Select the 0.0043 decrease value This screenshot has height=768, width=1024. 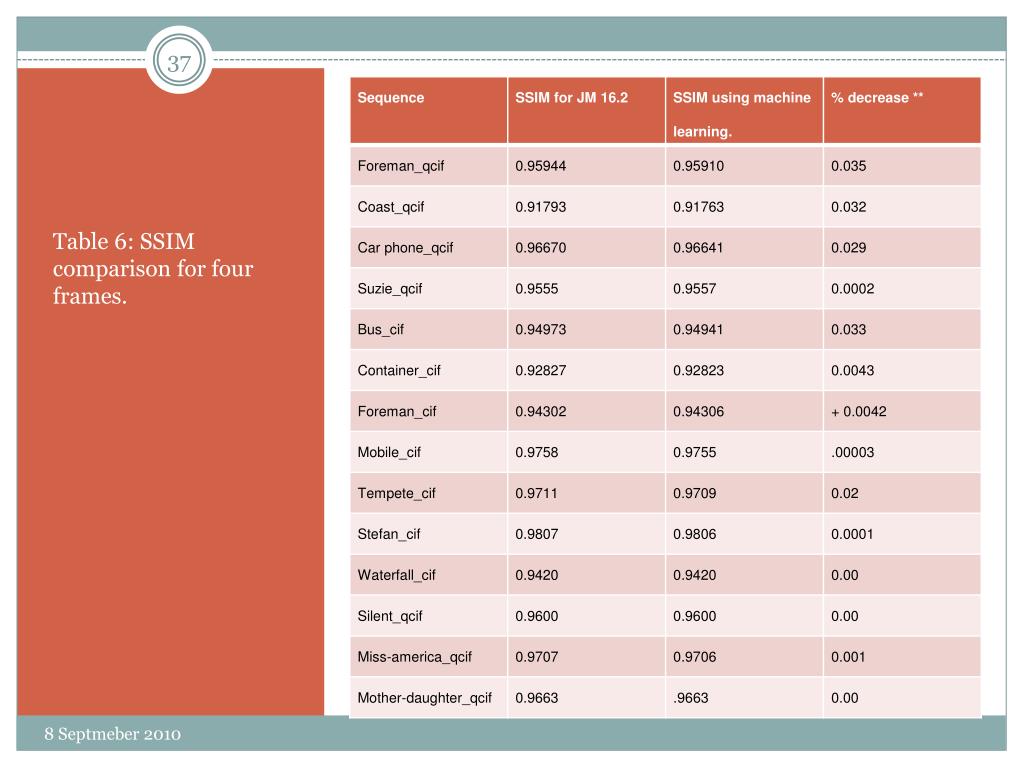click(852, 371)
